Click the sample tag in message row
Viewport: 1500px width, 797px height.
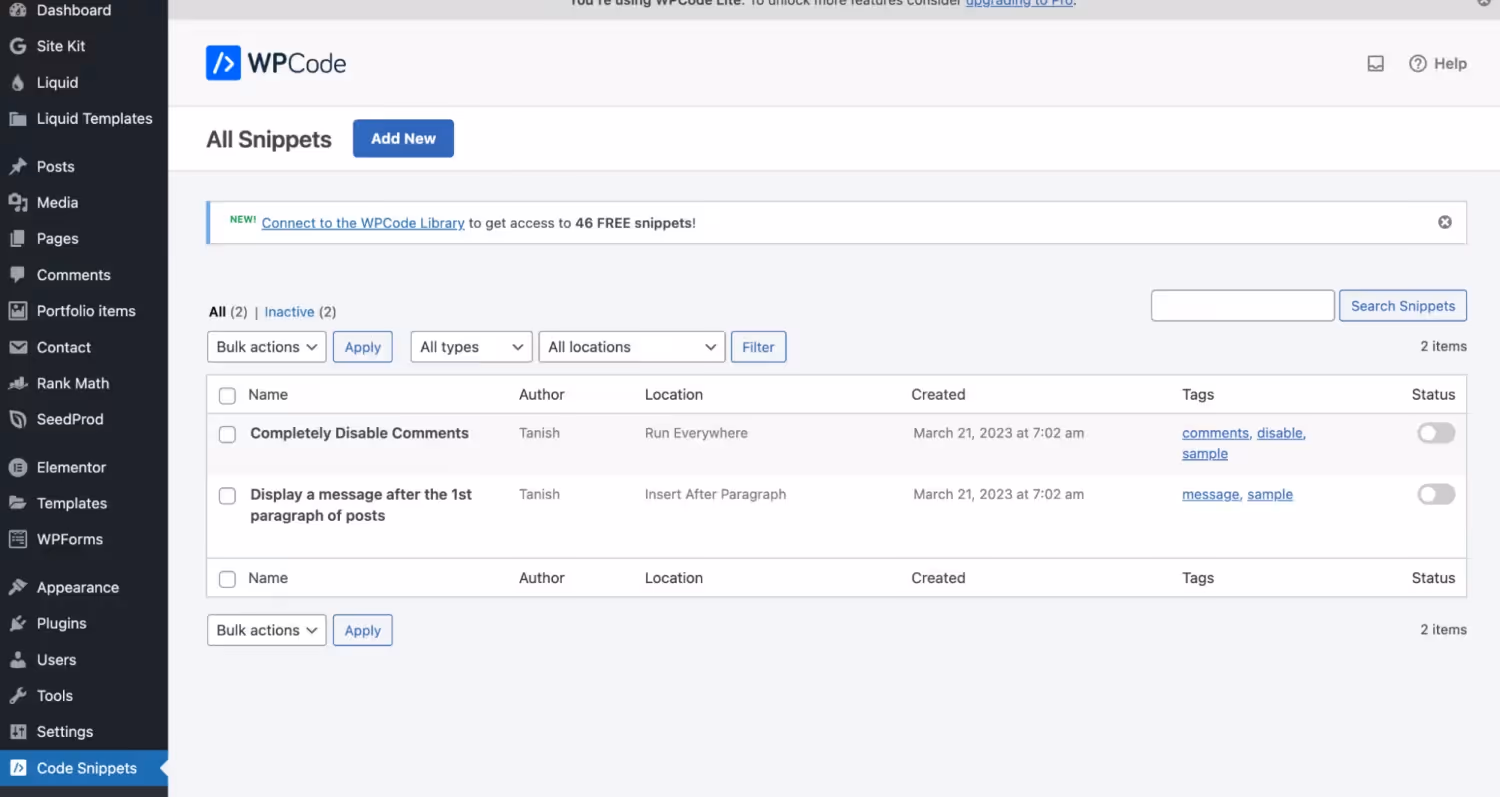pos(1270,494)
